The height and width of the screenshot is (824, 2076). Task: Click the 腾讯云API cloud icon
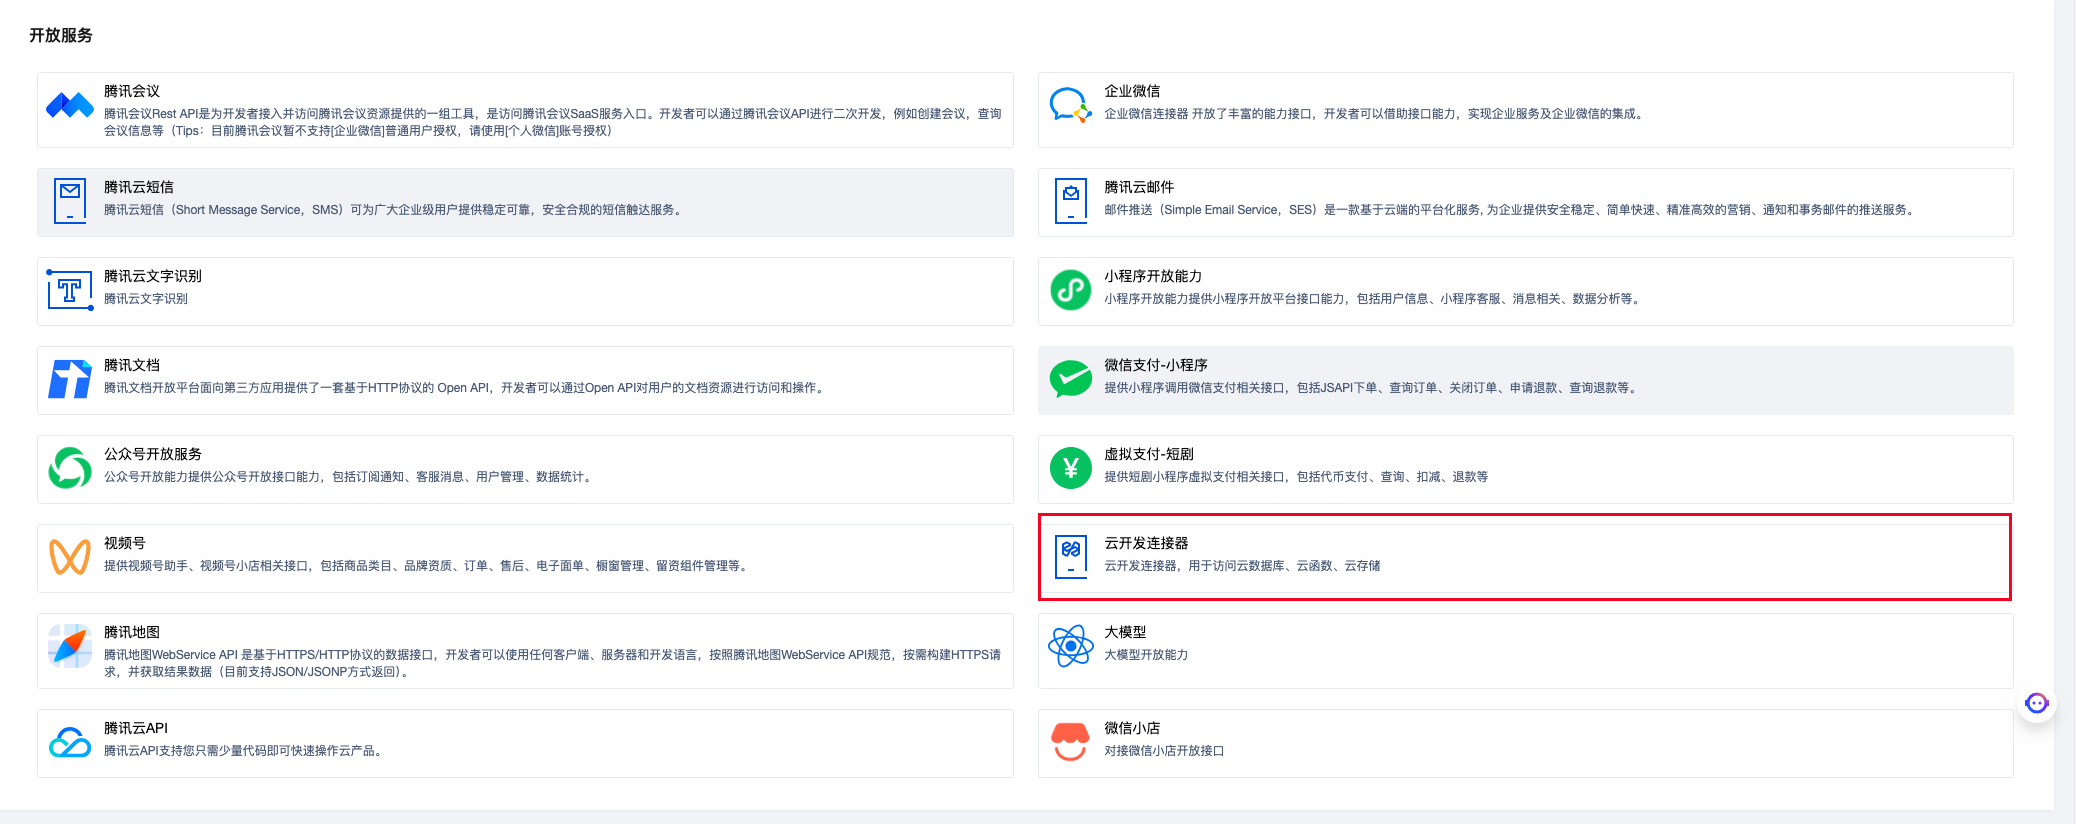pyautogui.click(x=70, y=742)
